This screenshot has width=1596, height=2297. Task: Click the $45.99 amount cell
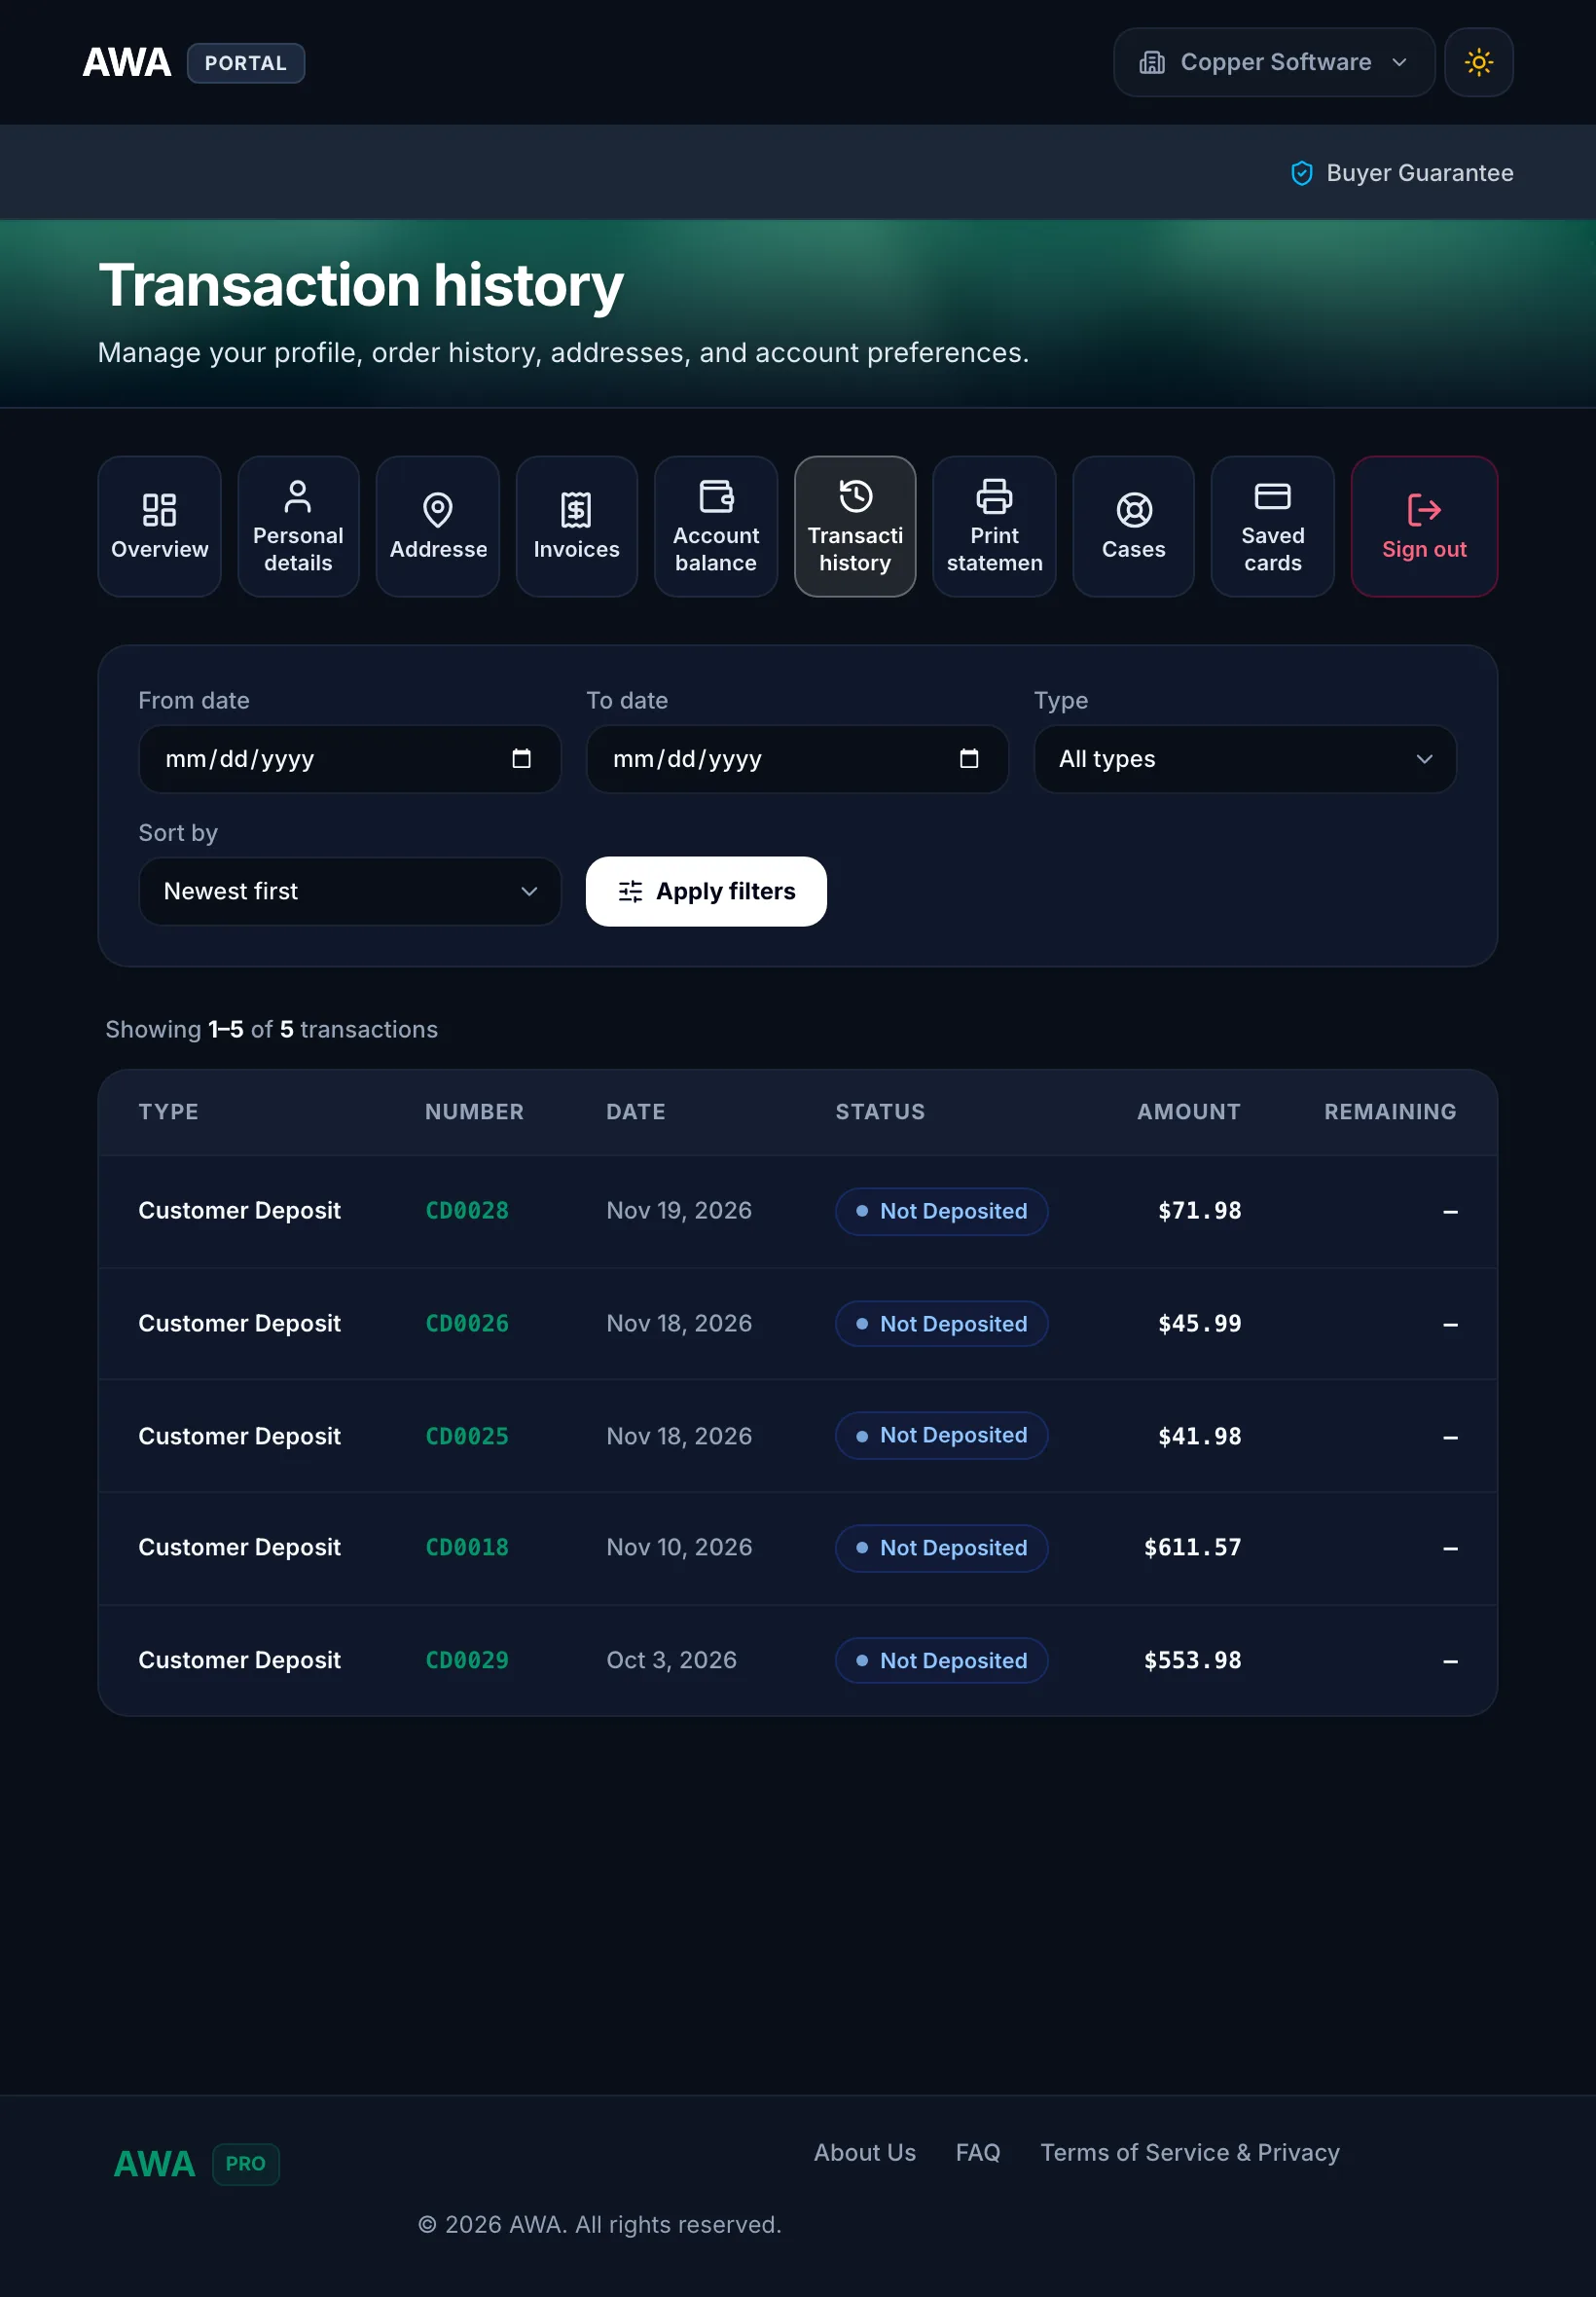point(1199,1323)
